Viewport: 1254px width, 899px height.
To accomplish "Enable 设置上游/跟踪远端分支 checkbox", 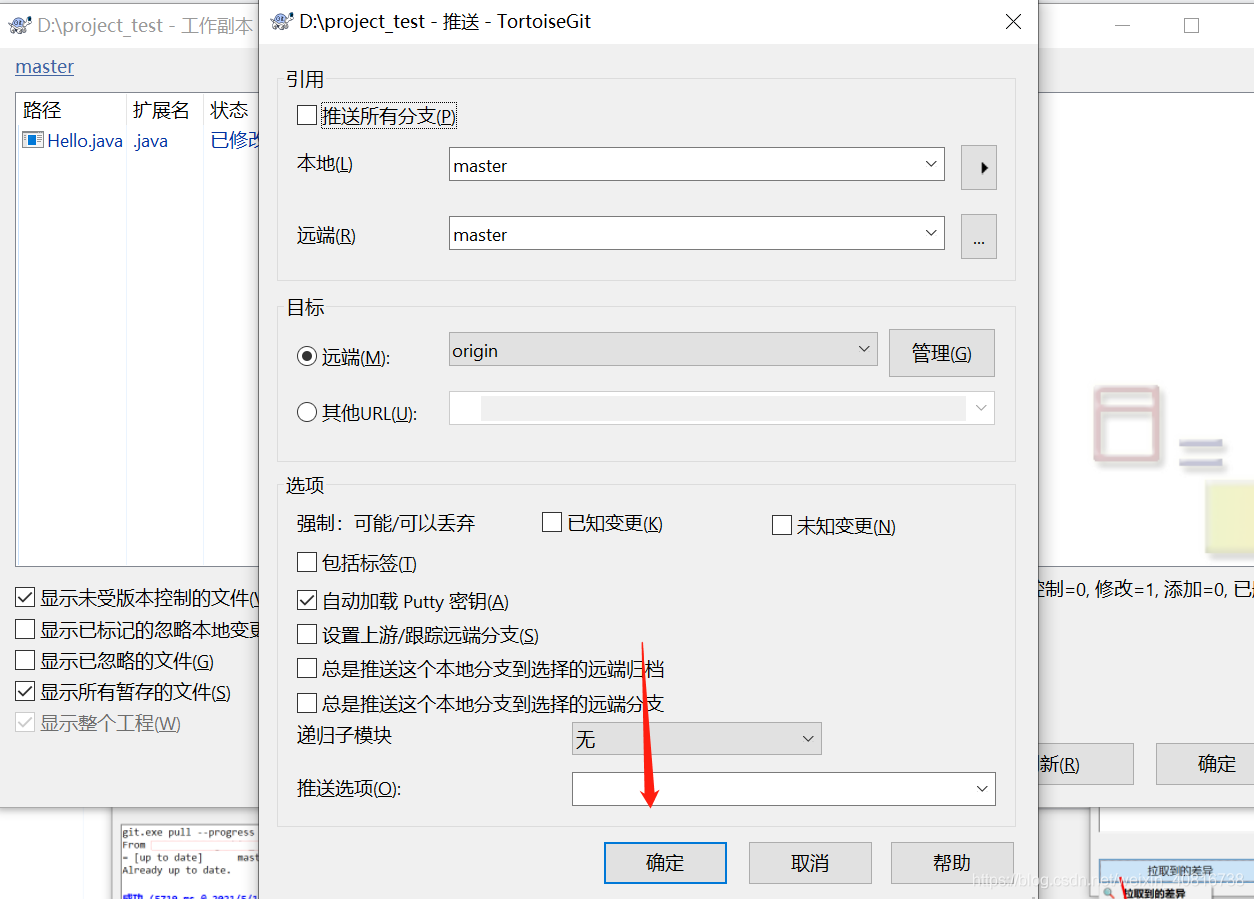I will 307,634.
